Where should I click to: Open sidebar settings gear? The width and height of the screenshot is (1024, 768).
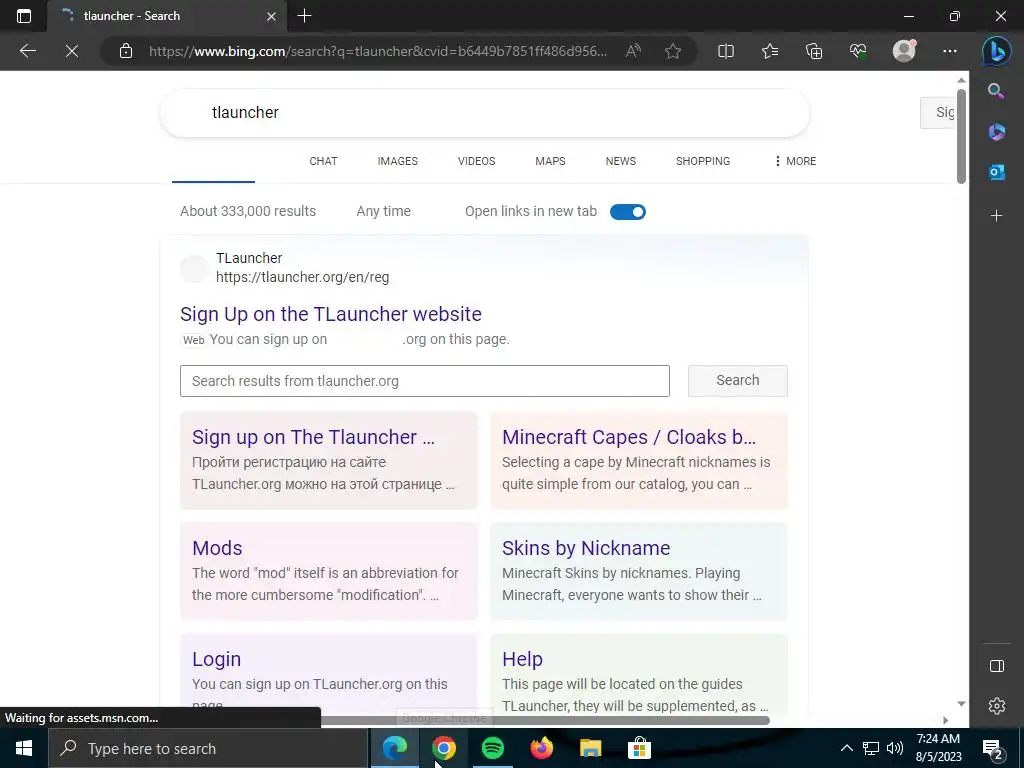coord(997,706)
